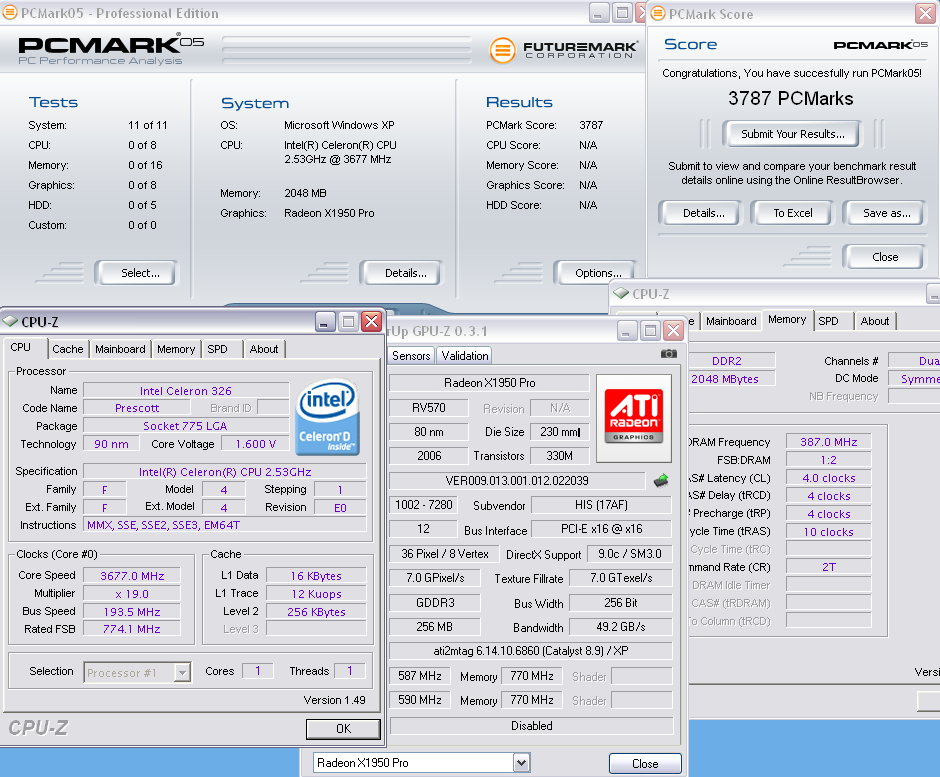The width and height of the screenshot is (940, 777).
Task: Open Validation tab in GPU-Z
Action: point(465,356)
